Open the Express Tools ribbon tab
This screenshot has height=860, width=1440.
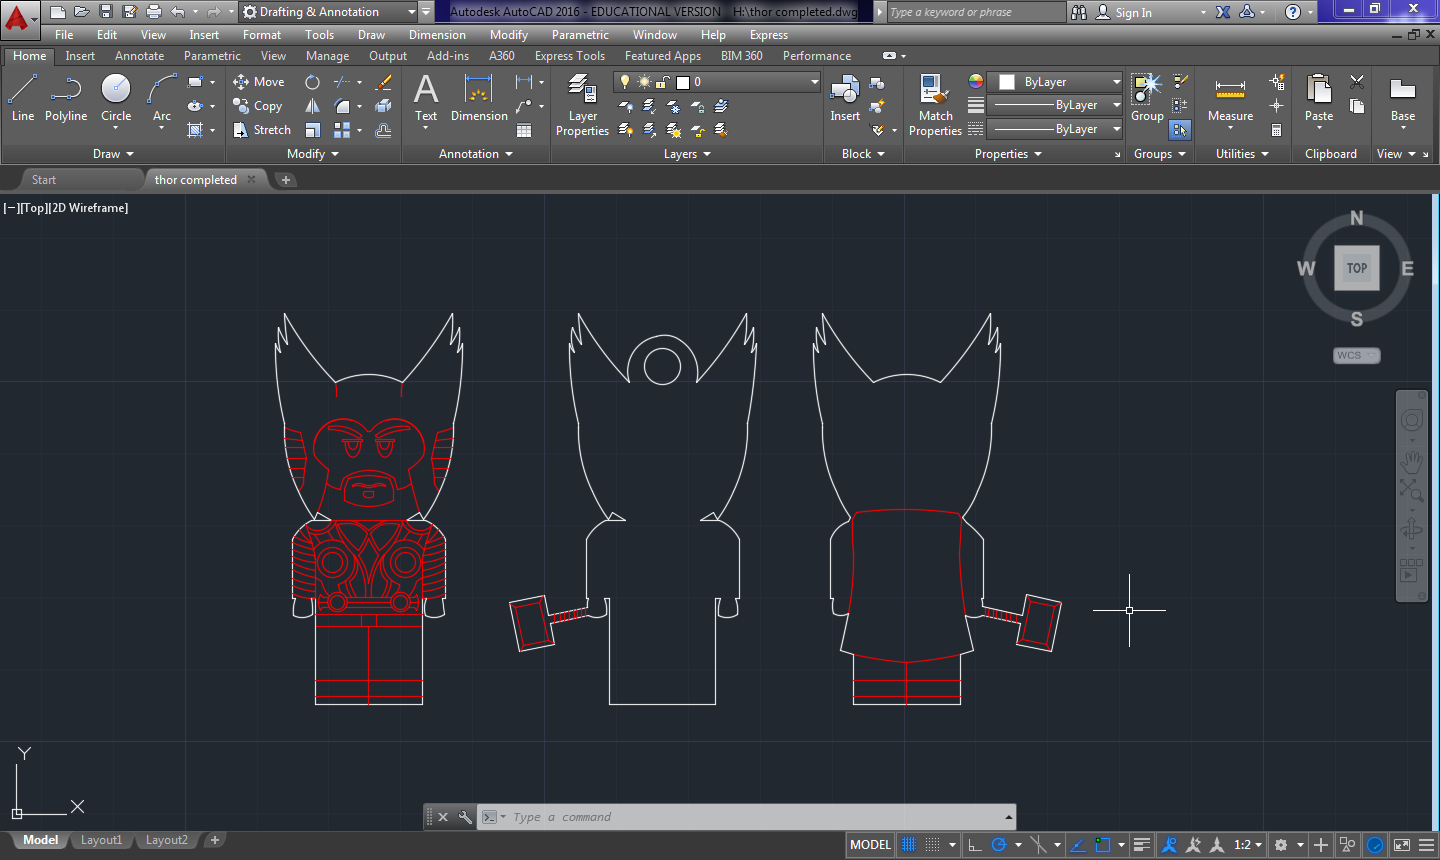(x=570, y=56)
